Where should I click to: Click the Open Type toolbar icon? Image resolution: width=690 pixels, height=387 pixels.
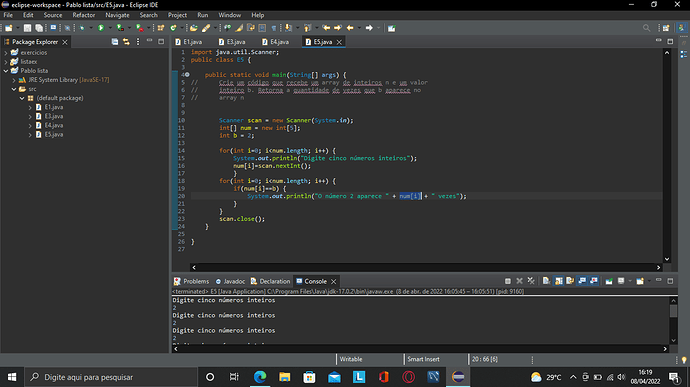pos(194,28)
